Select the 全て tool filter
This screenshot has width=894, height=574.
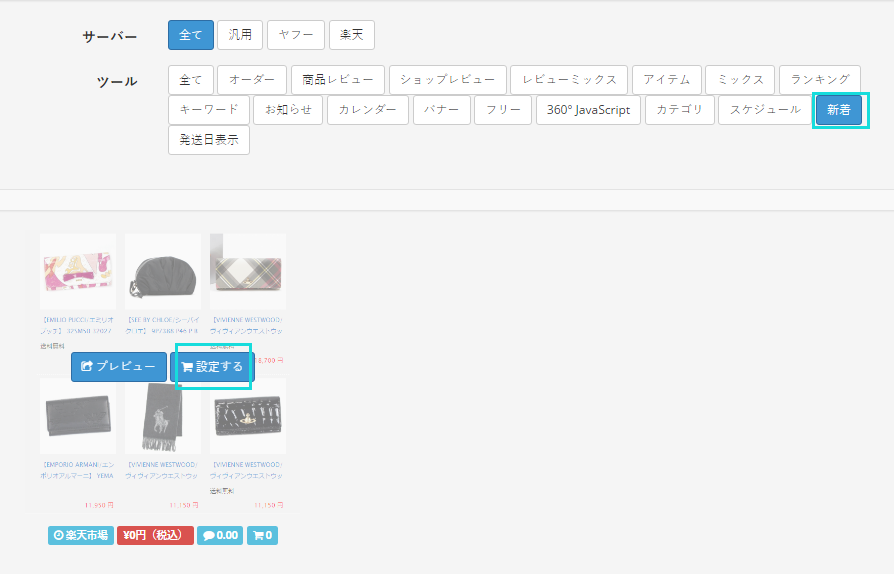(x=190, y=80)
